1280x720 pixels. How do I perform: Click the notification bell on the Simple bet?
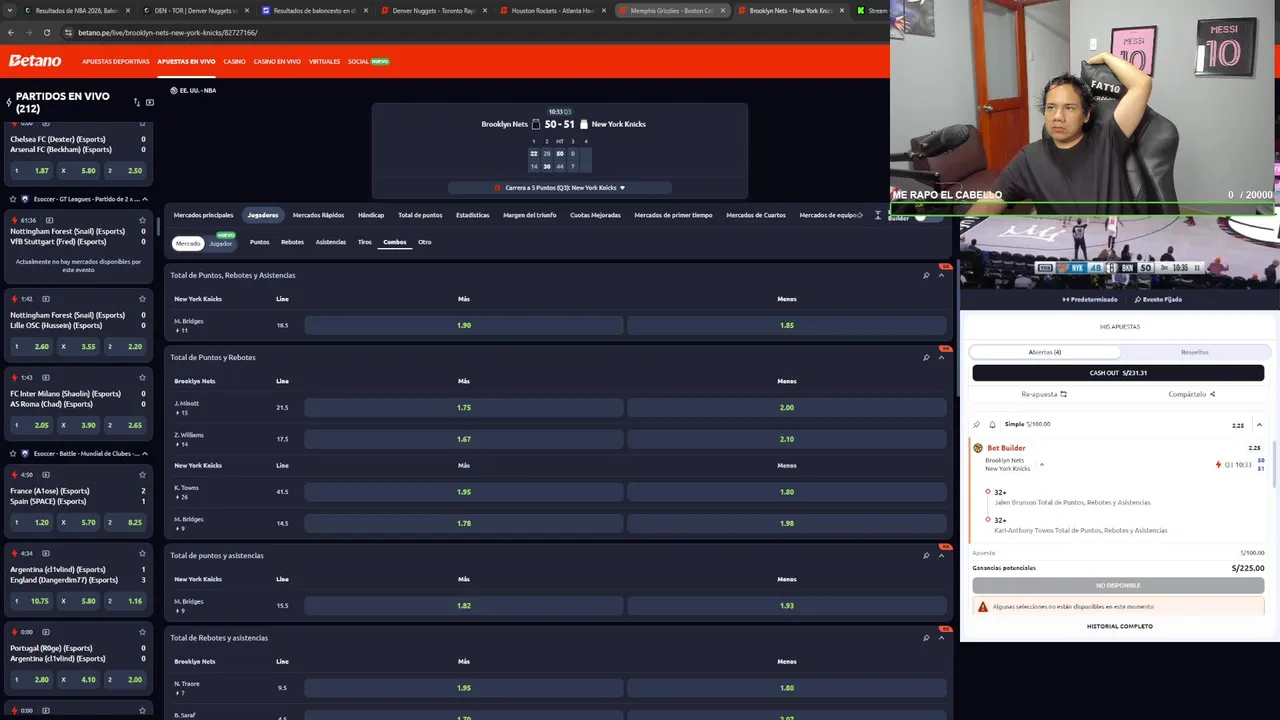(x=992, y=424)
